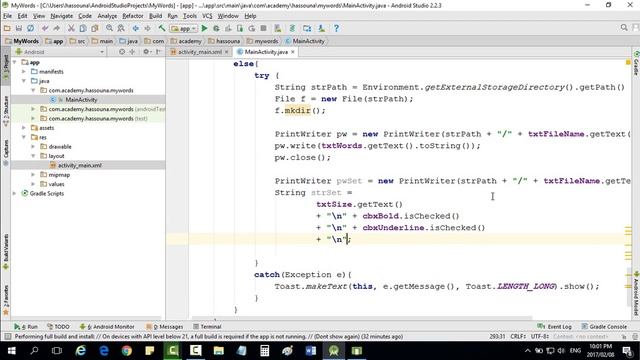Switch to the activity_main.xml editor tab
This screenshot has height=360, width=640.
199,52
